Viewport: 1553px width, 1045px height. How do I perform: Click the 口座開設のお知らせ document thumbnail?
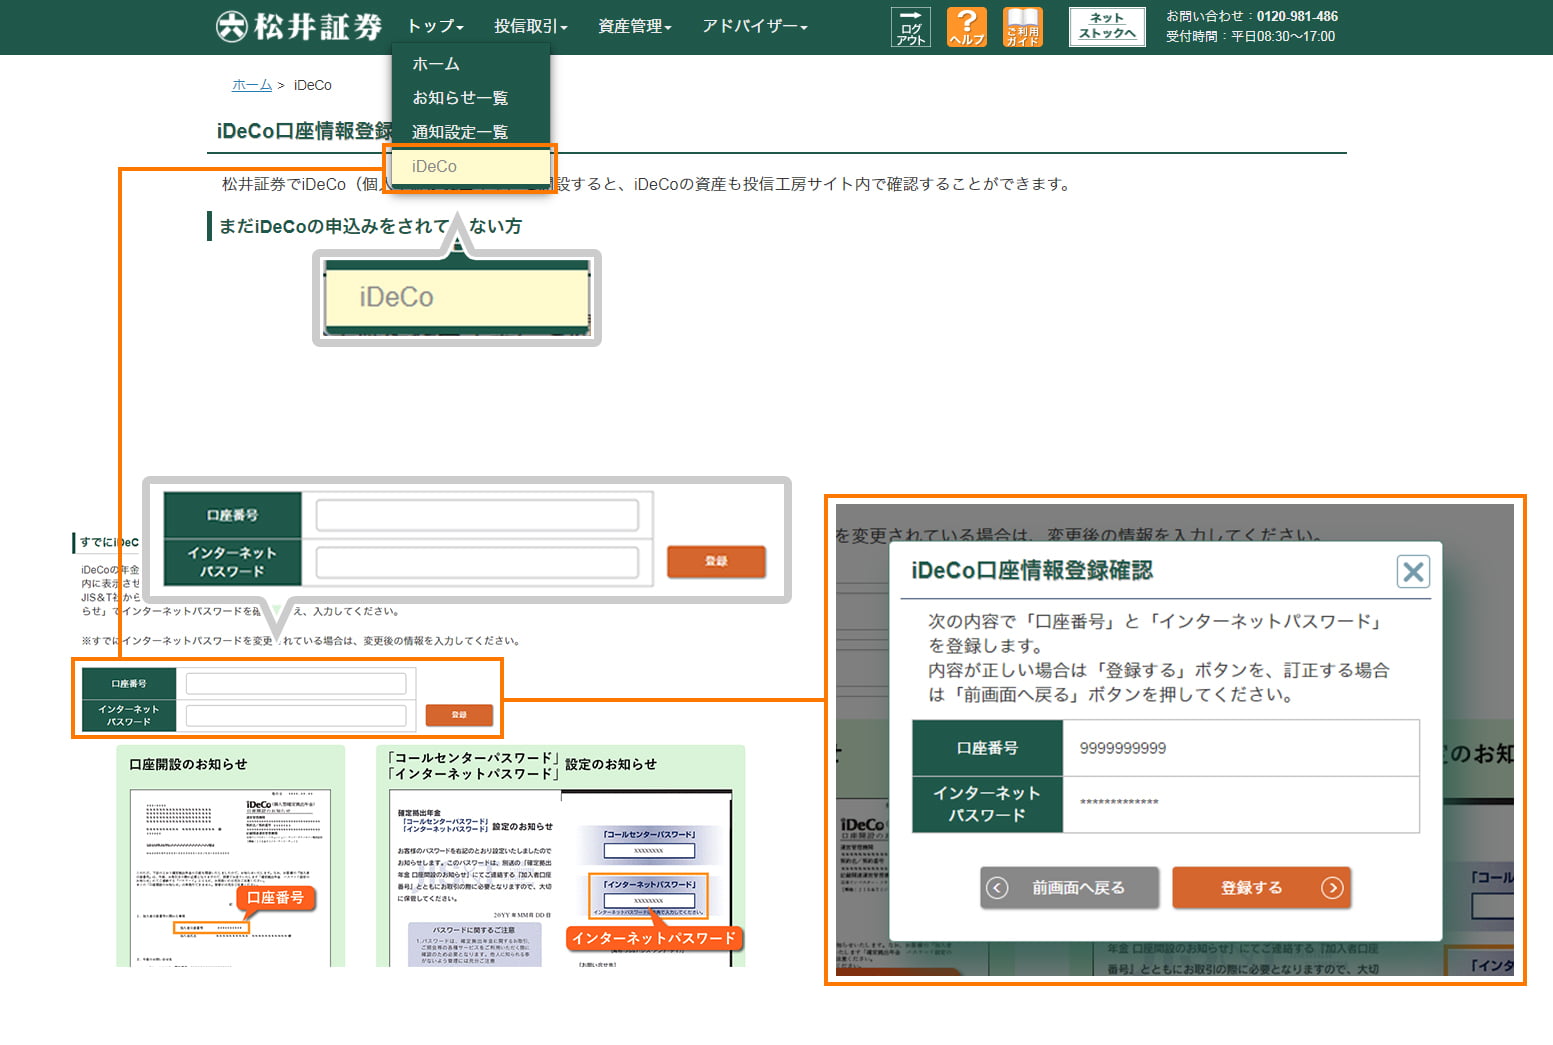(x=230, y=878)
